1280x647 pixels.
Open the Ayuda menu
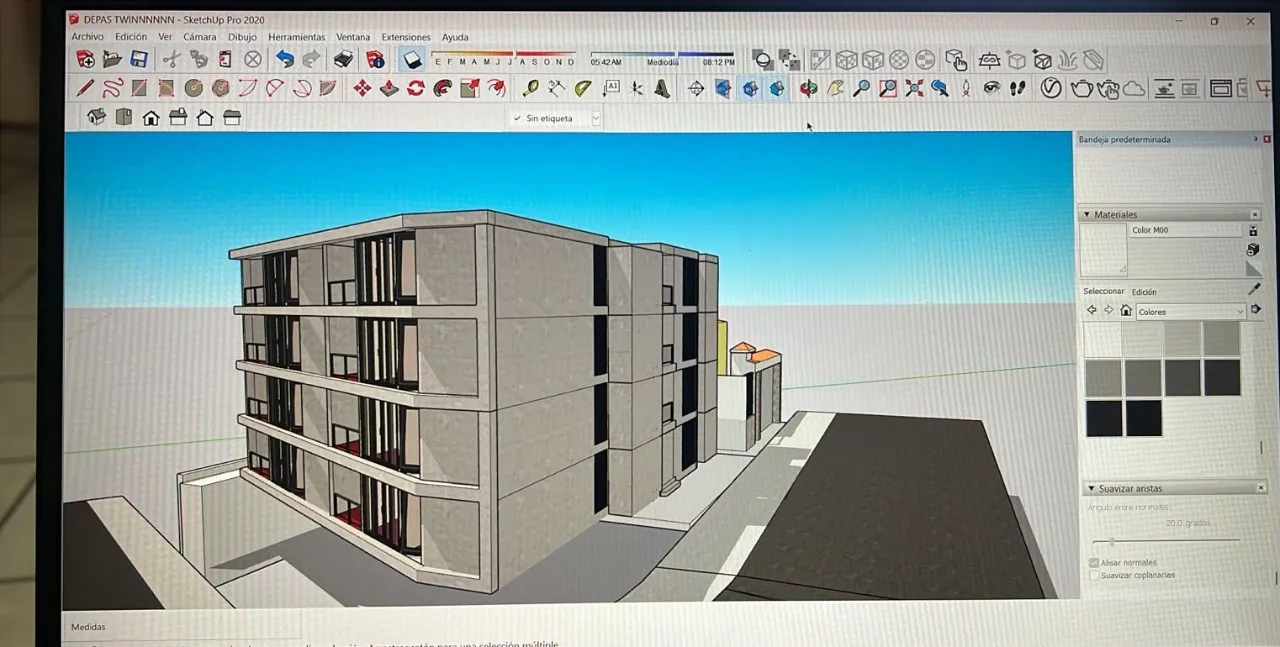click(455, 37)
